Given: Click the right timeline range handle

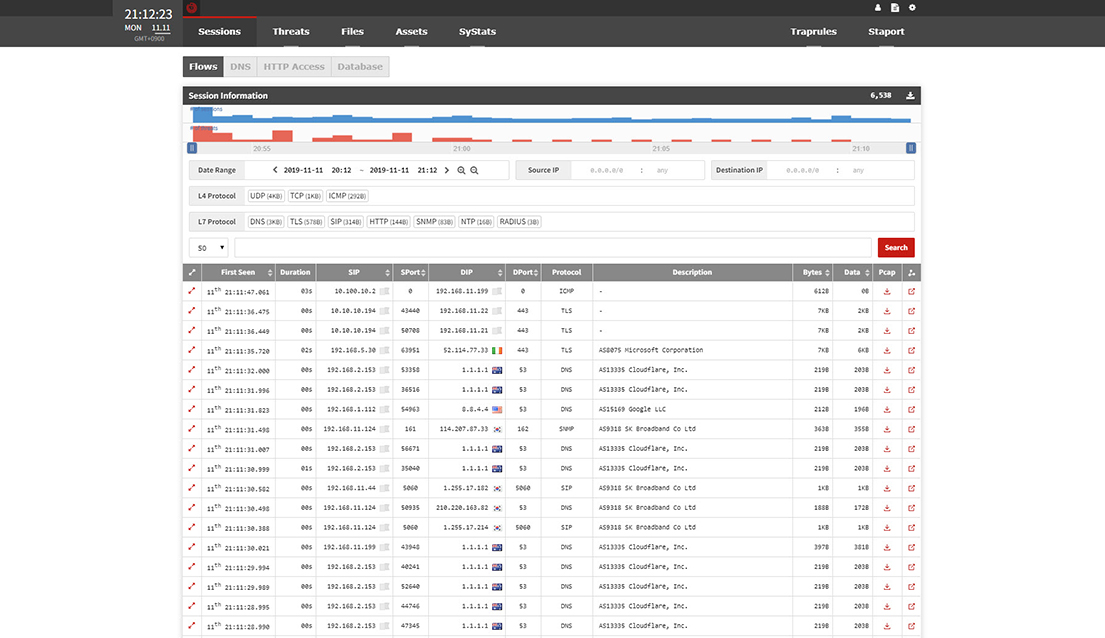Looking at the screenshot, I should coord(910,148).
